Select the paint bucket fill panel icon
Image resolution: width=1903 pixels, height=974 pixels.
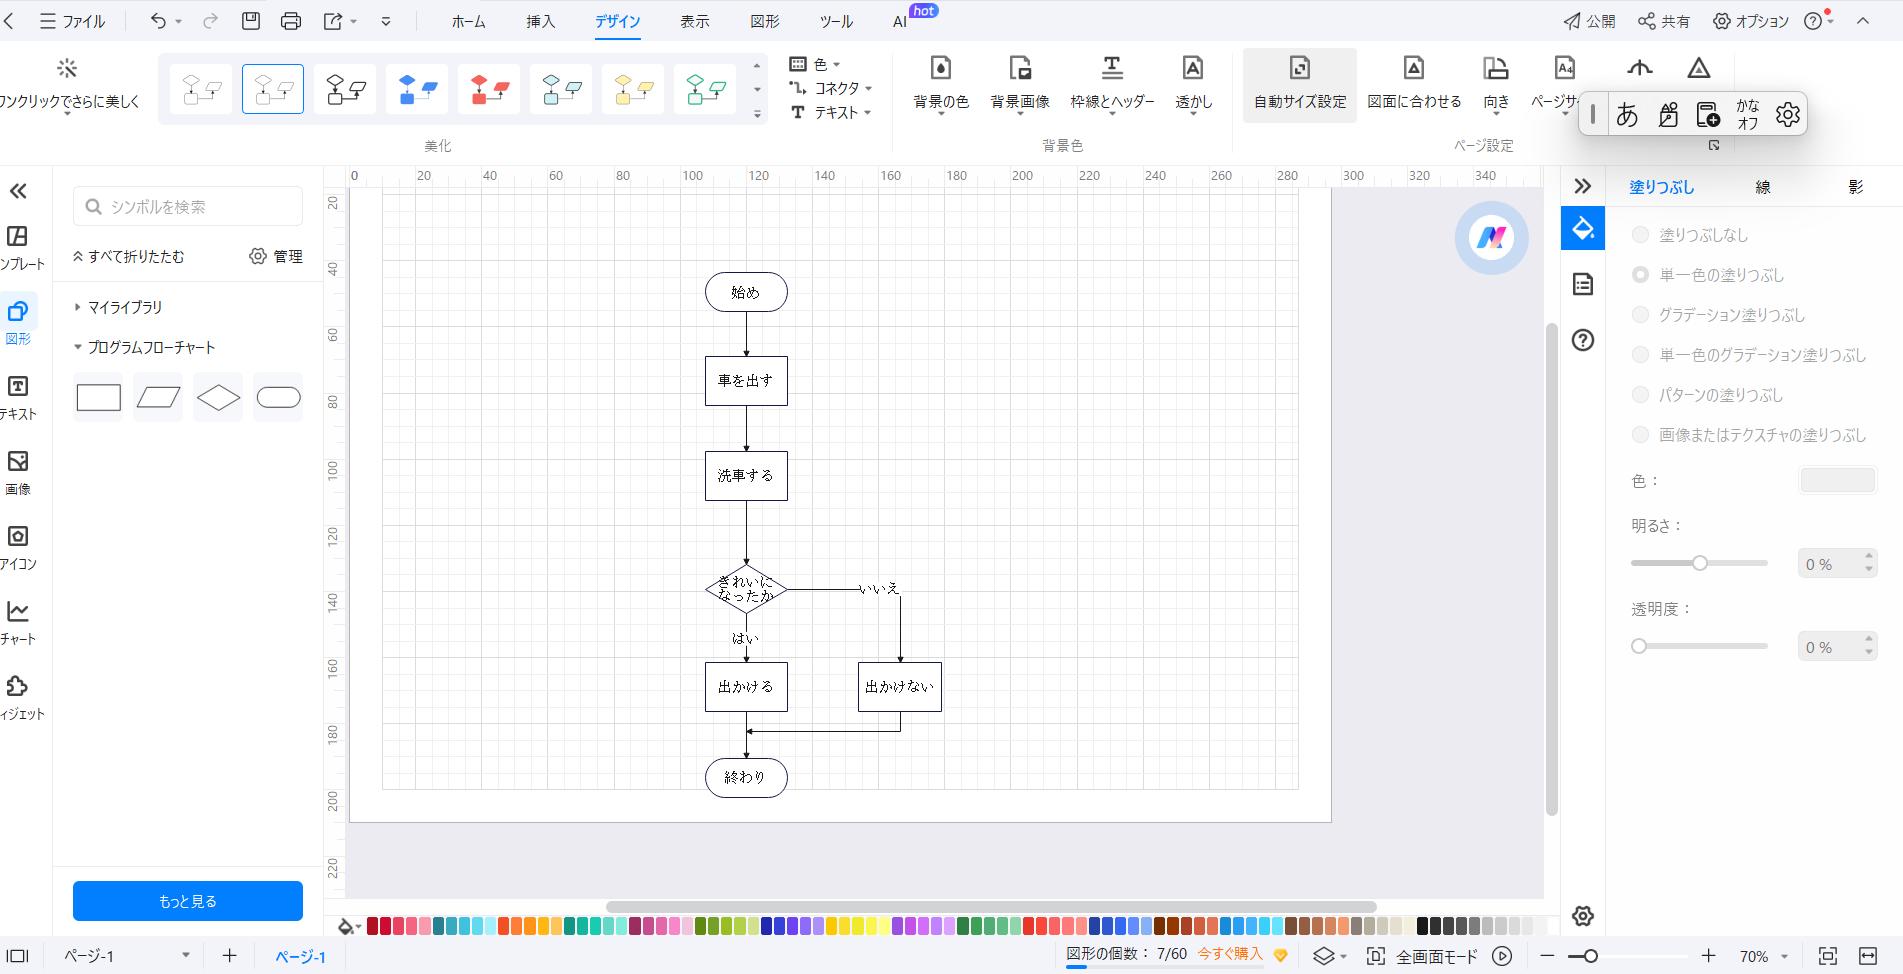pos(1583,229)
